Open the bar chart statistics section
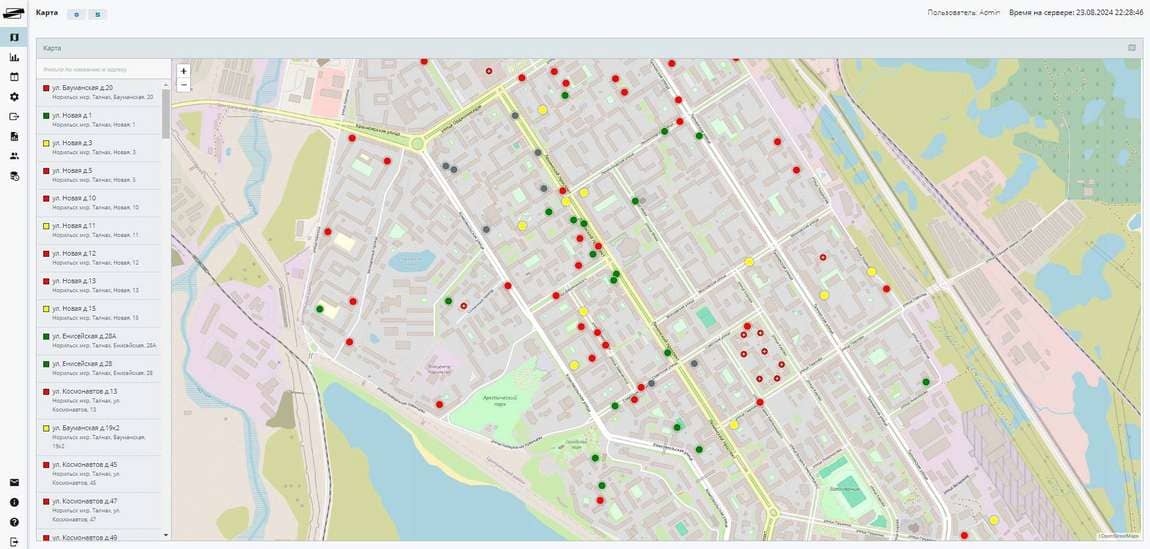 (x=14, y=58)
